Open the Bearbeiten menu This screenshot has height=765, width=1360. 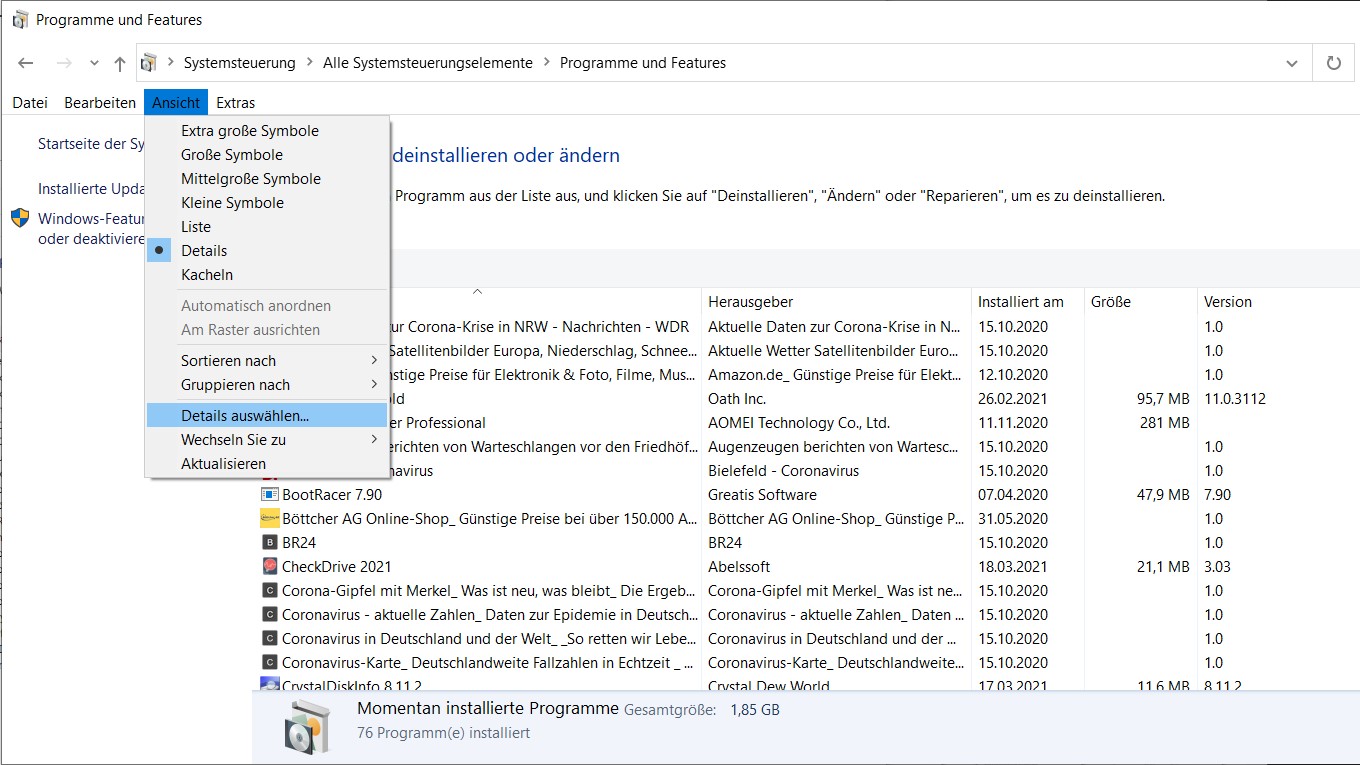(x=100, y=102)
